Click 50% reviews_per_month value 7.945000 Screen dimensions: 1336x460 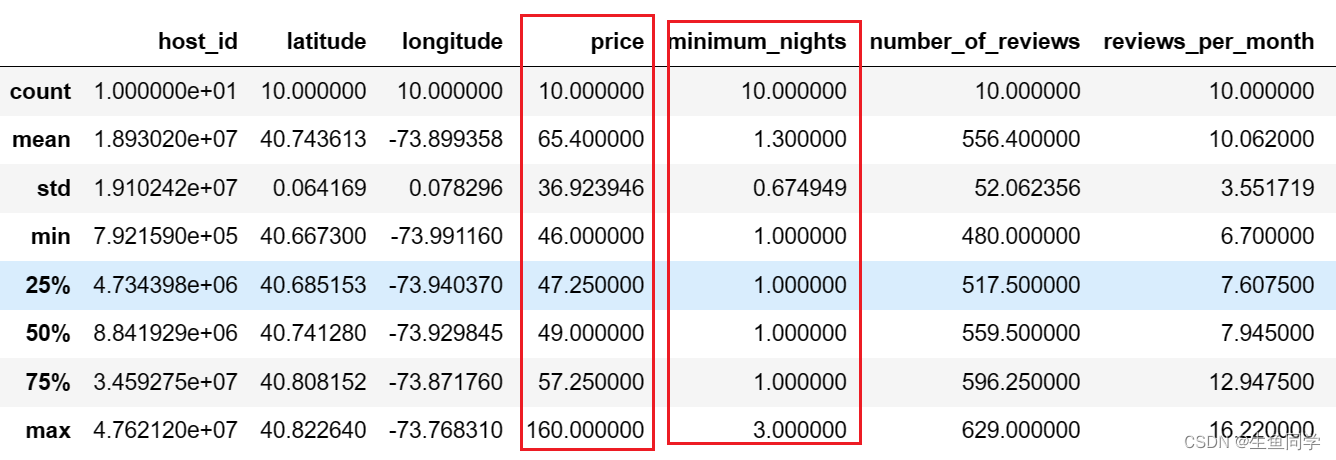tap(1267, 333)
